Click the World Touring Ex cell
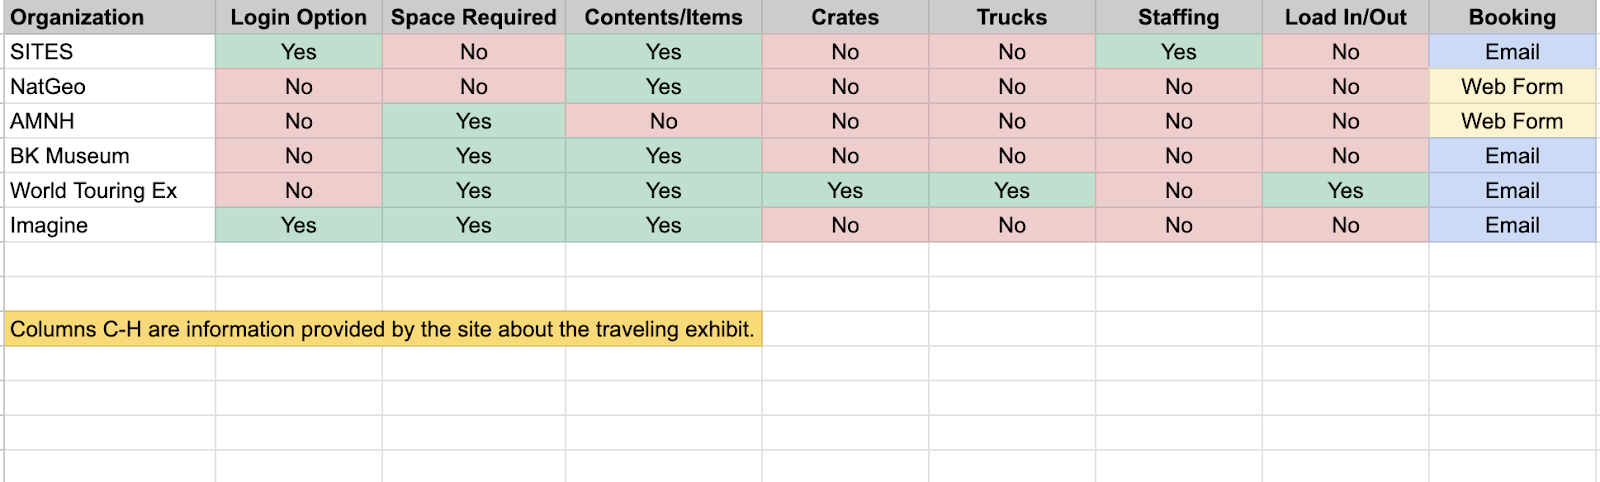This screenshot has height=482, width=1600. [110, 190]
